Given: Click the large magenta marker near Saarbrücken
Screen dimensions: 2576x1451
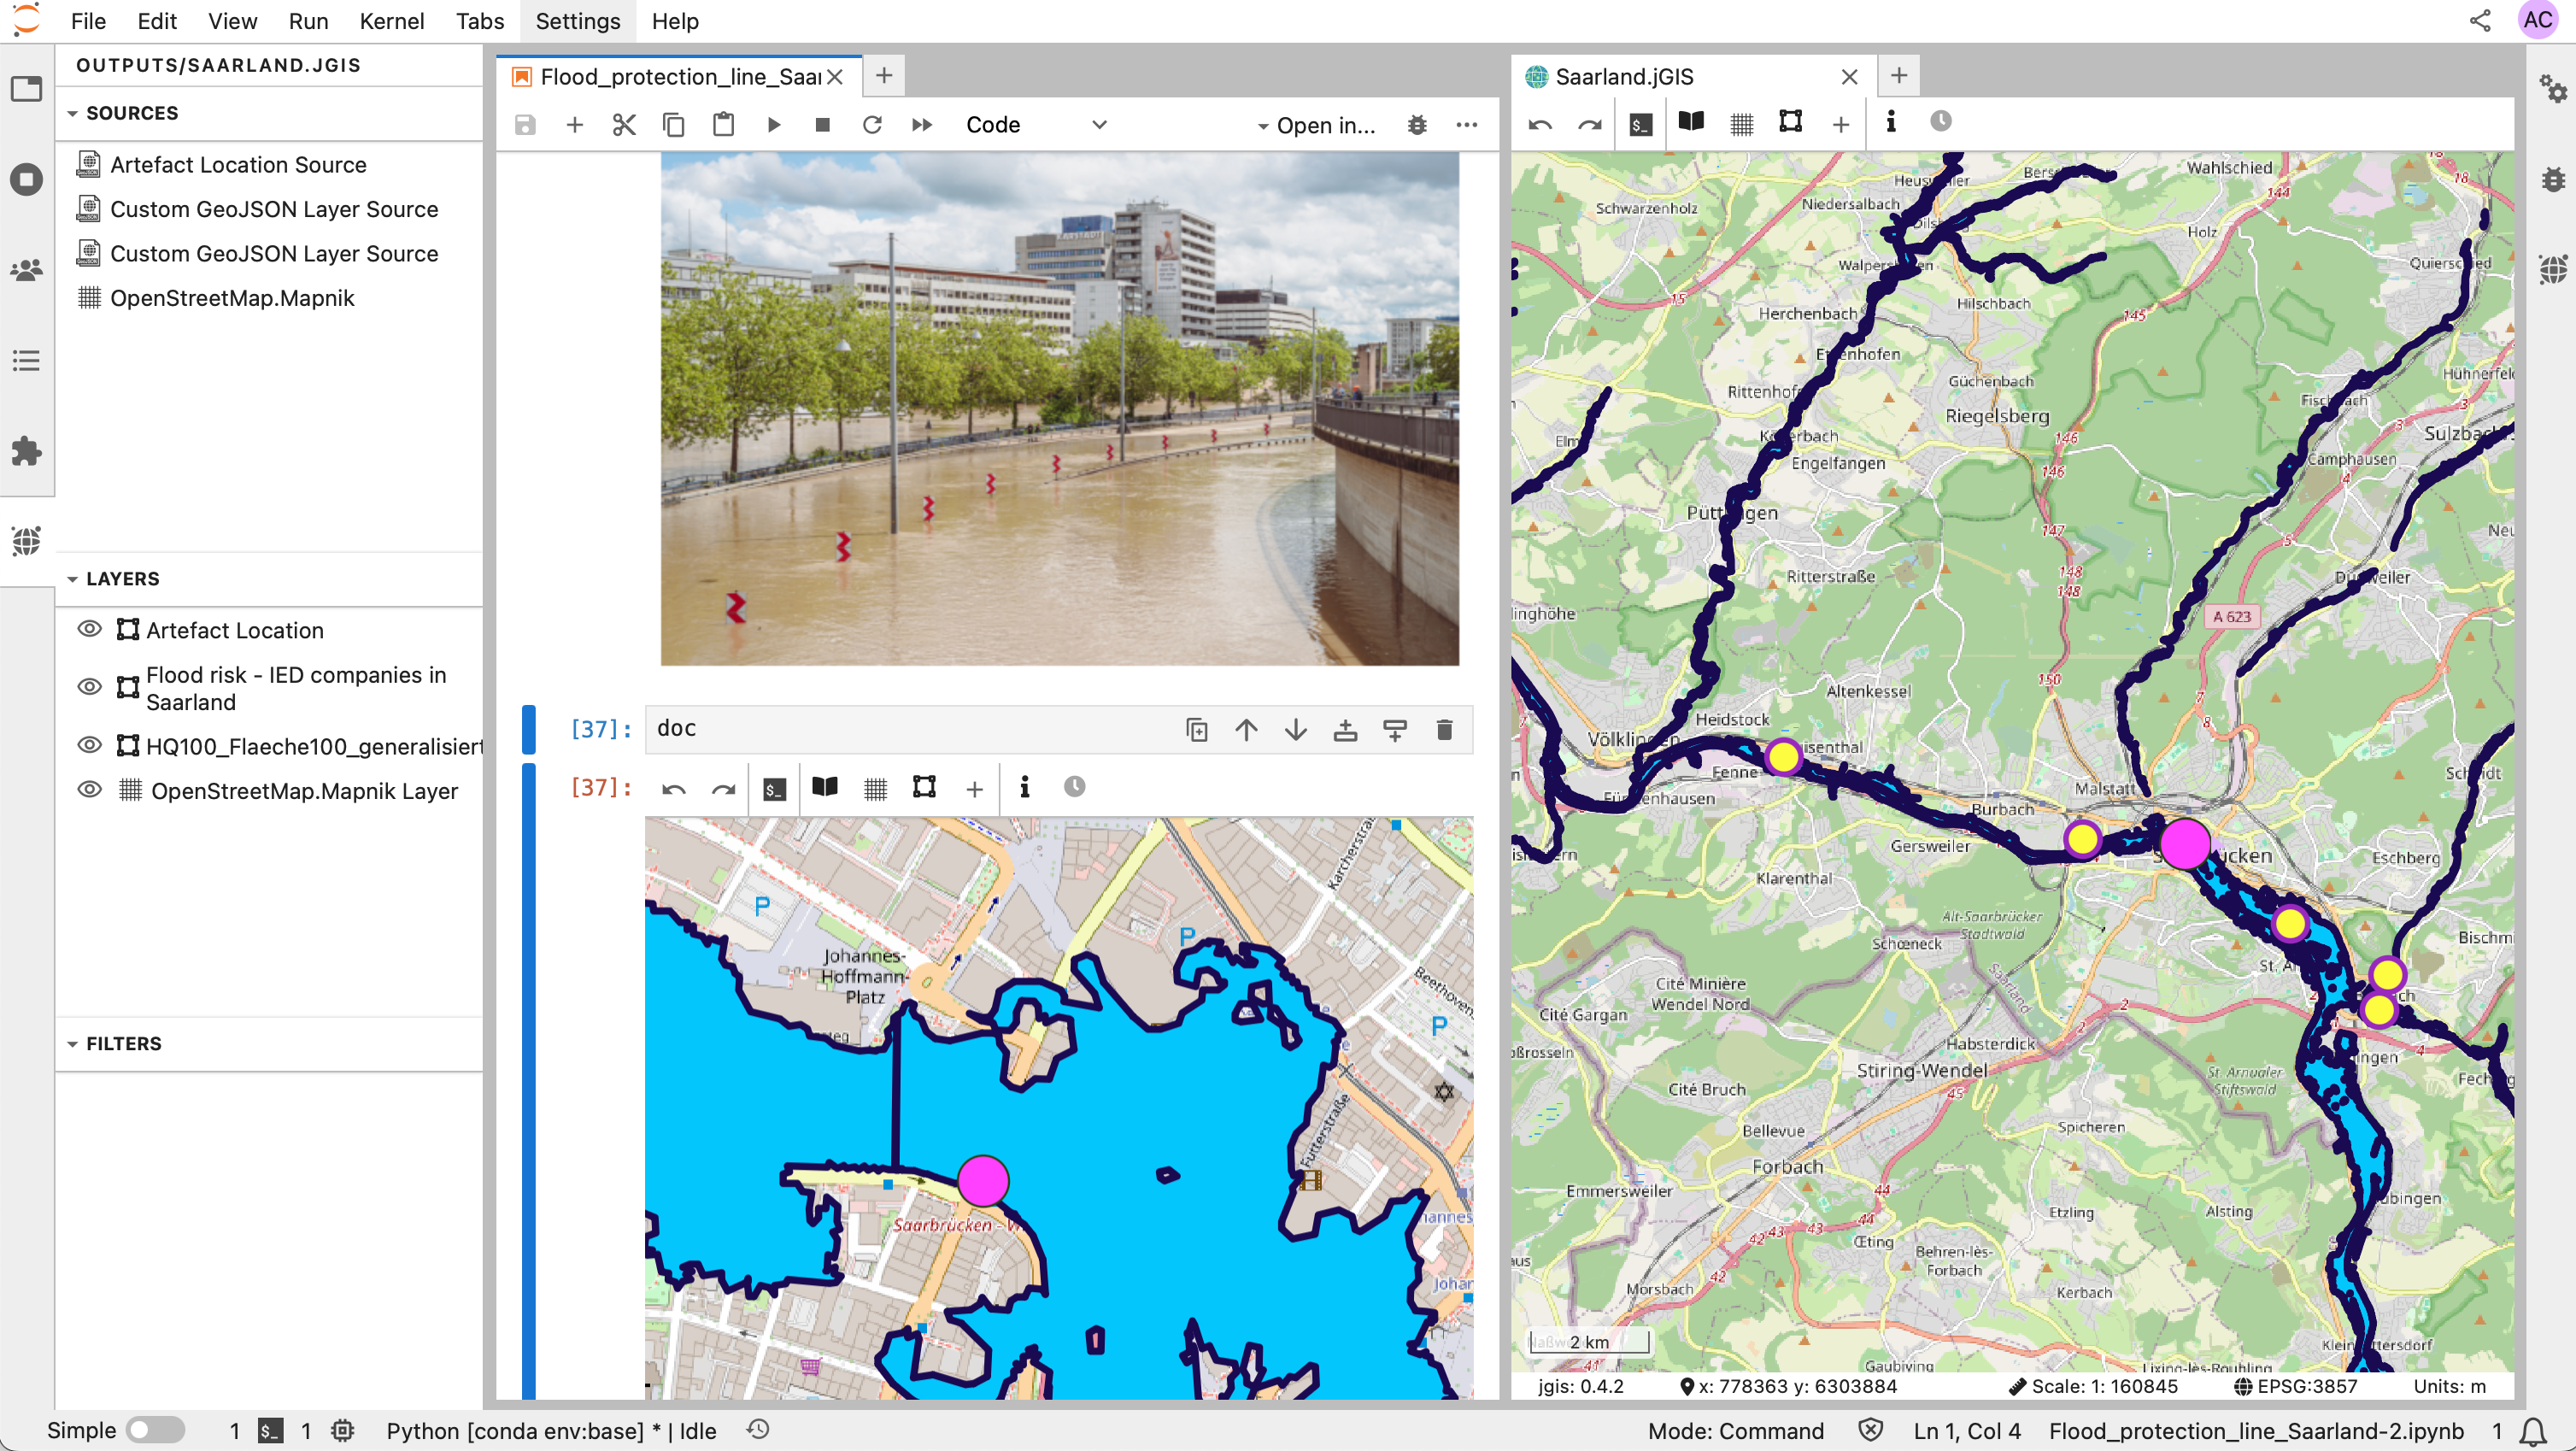Looking at the screenshot, I should tap(2184, 843).
